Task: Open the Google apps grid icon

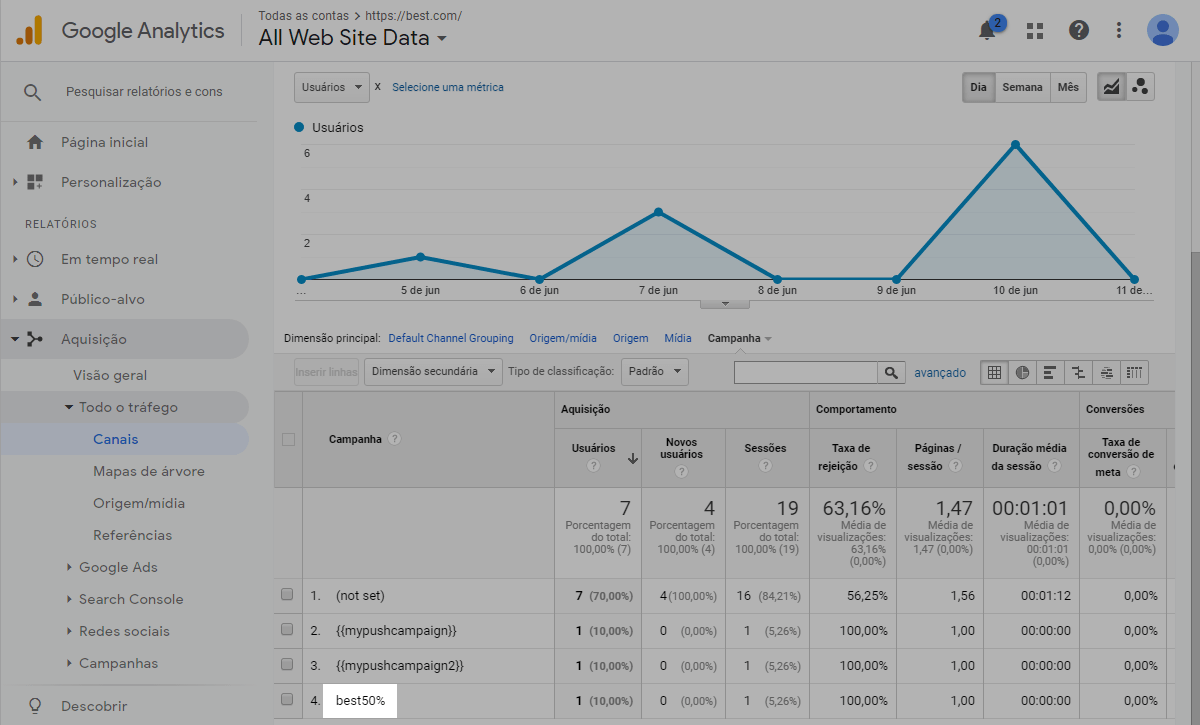Action: click(1035, 30)
